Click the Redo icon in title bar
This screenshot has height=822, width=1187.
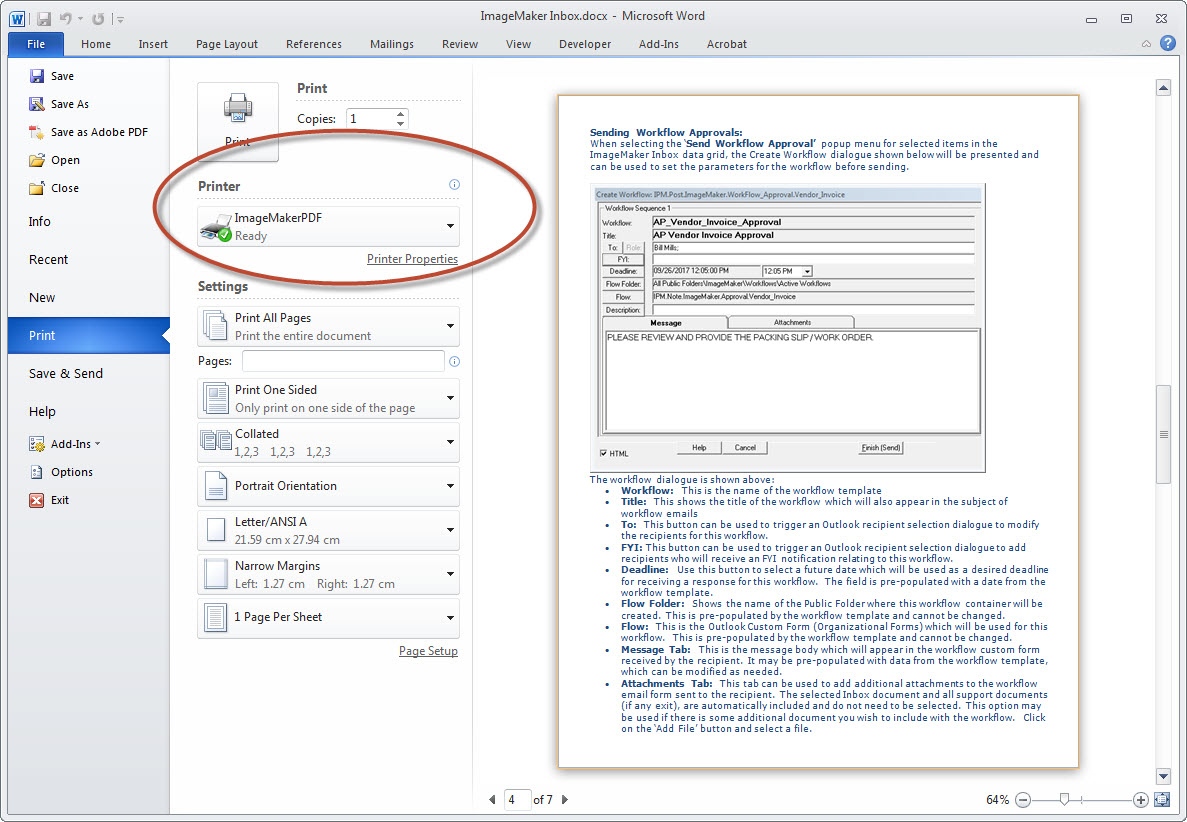98,19
